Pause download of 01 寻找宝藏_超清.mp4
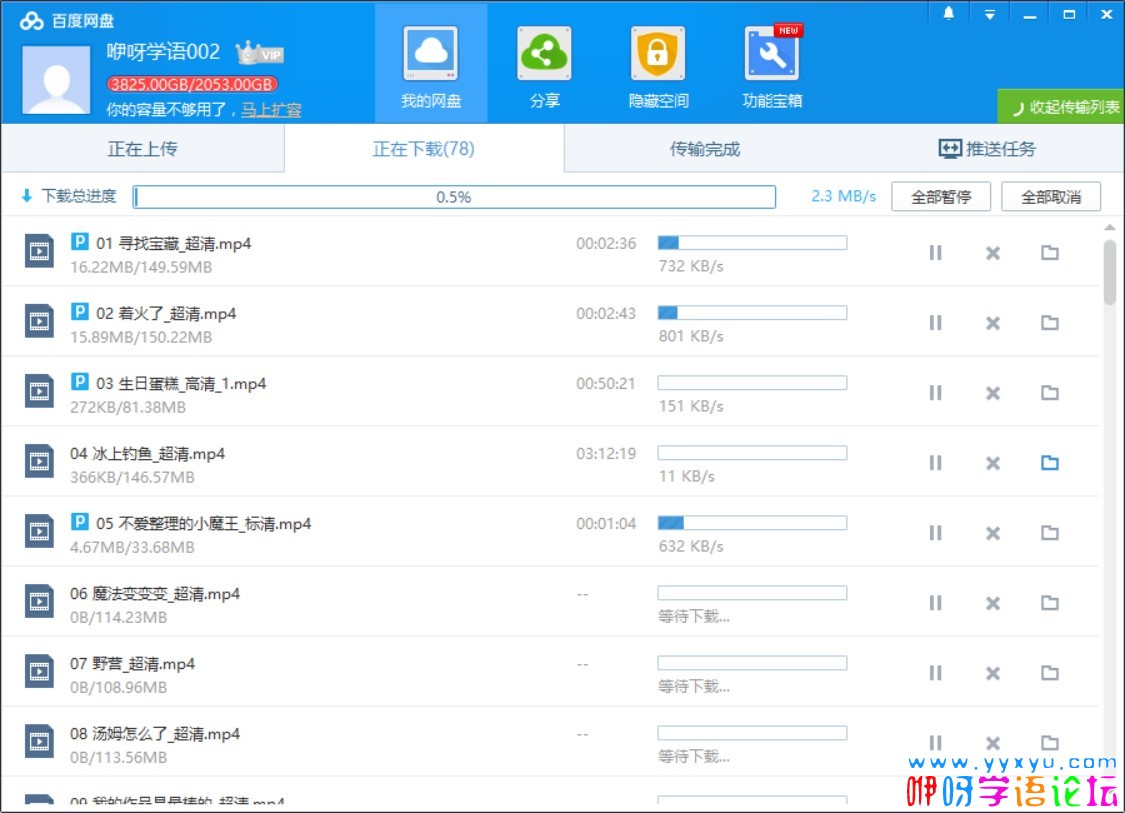The height and width of the screenshot is (813, 1125). click(936, 253)
